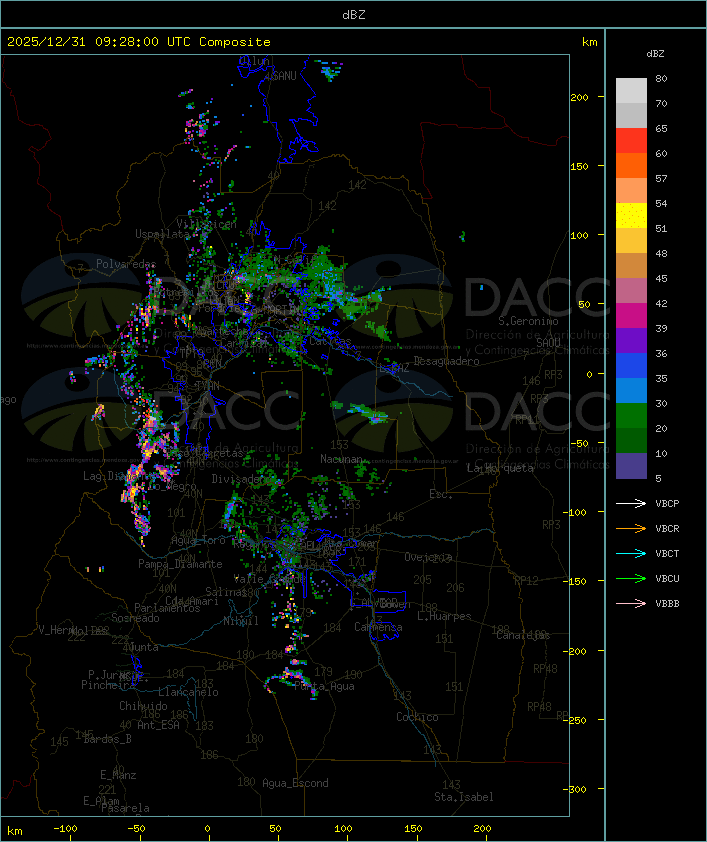Image resolution: width=707 pixels, height=842 pixels.
Task: Click the Agua_Escond map label
Action: pos(295,783)
